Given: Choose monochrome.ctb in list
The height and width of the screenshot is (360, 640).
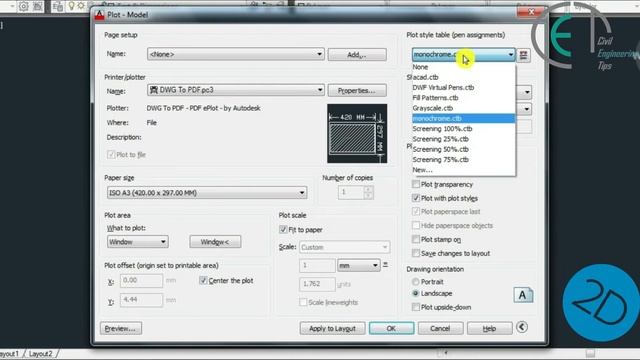Looking at the screenshot, I should 464,118.
